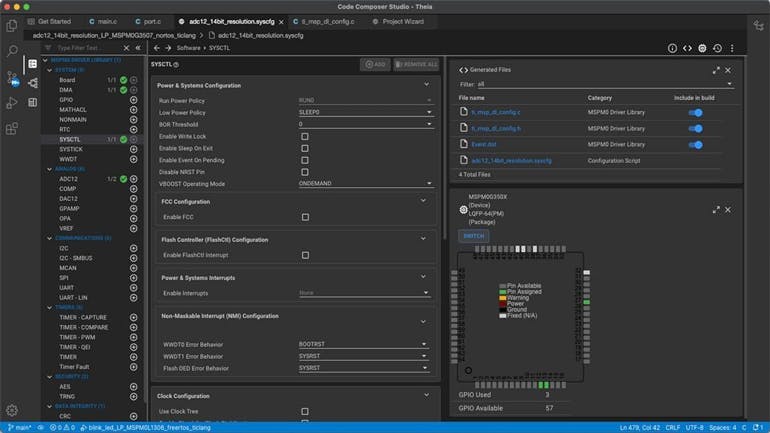
Task: Open the Search icon in activity bar
Action: coord(12,51)
